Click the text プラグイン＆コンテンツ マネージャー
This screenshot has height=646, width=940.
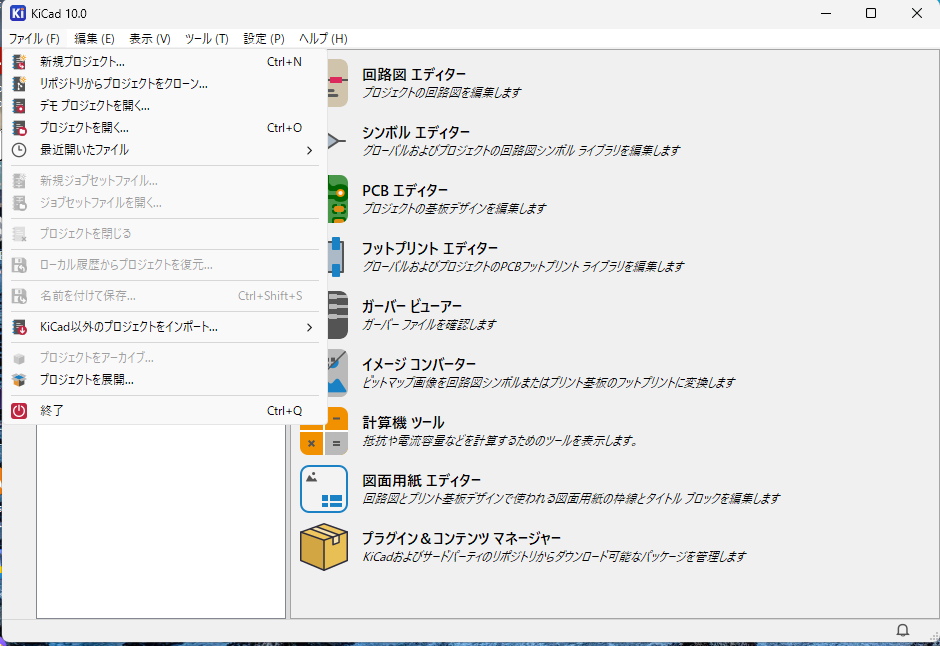point(461,538)
